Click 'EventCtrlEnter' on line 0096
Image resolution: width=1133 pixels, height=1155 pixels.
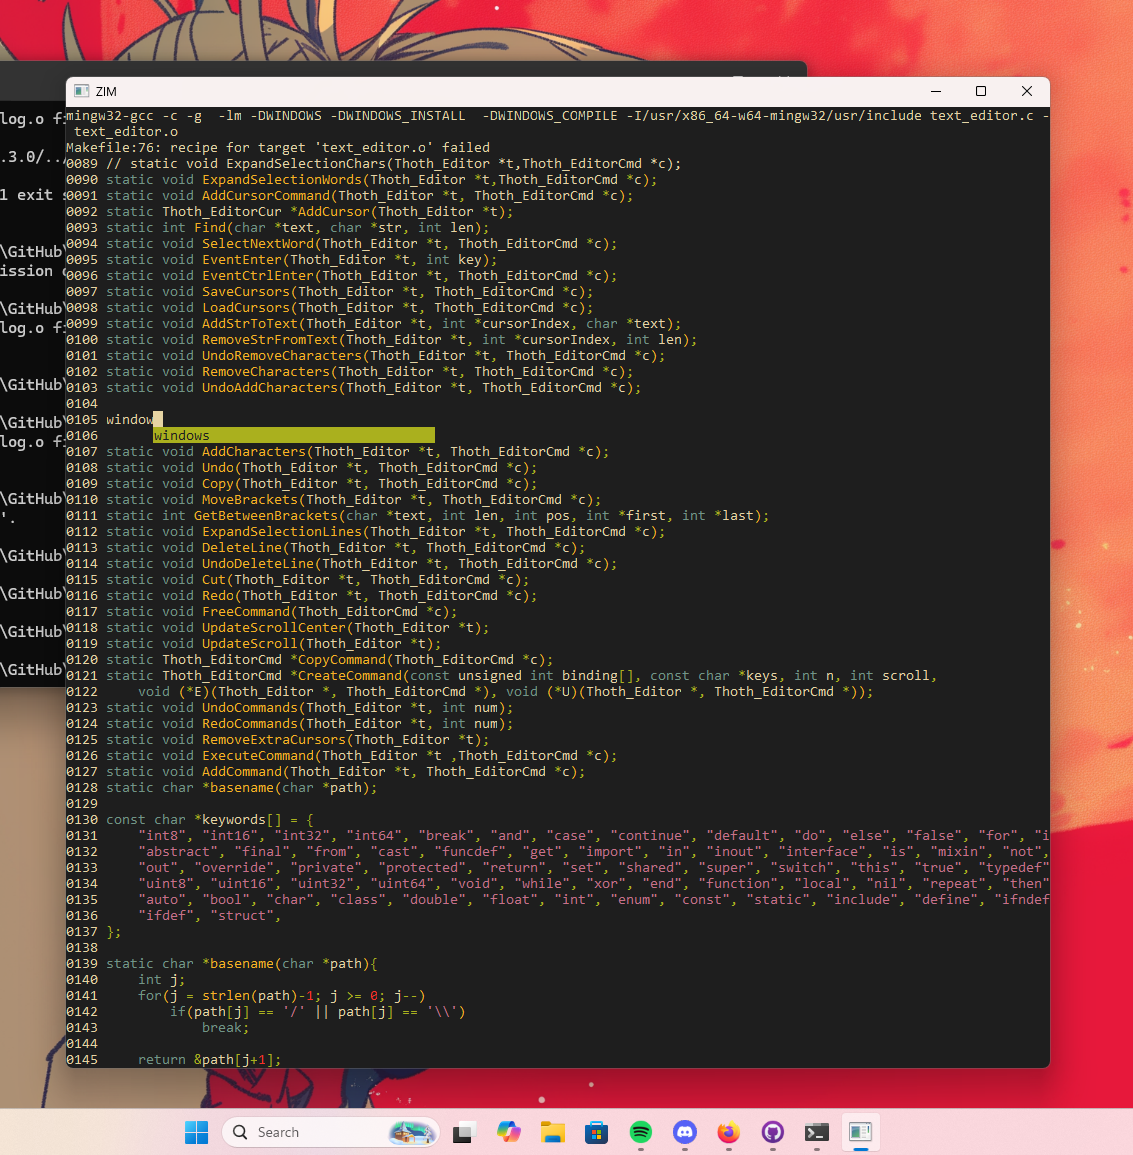pos(258,275)
